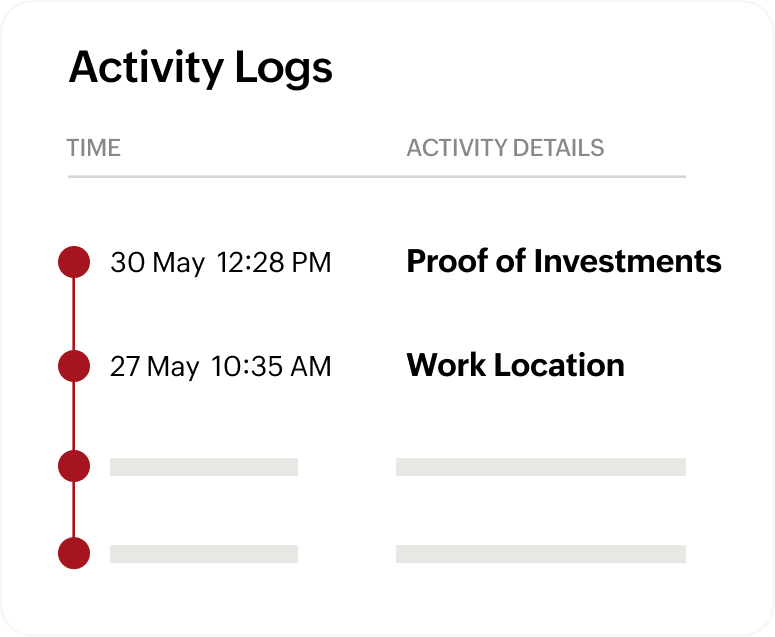Click third row's time placeholder bar
The image size is (775, 637).
pyautogui.click(x=204, y=467)
